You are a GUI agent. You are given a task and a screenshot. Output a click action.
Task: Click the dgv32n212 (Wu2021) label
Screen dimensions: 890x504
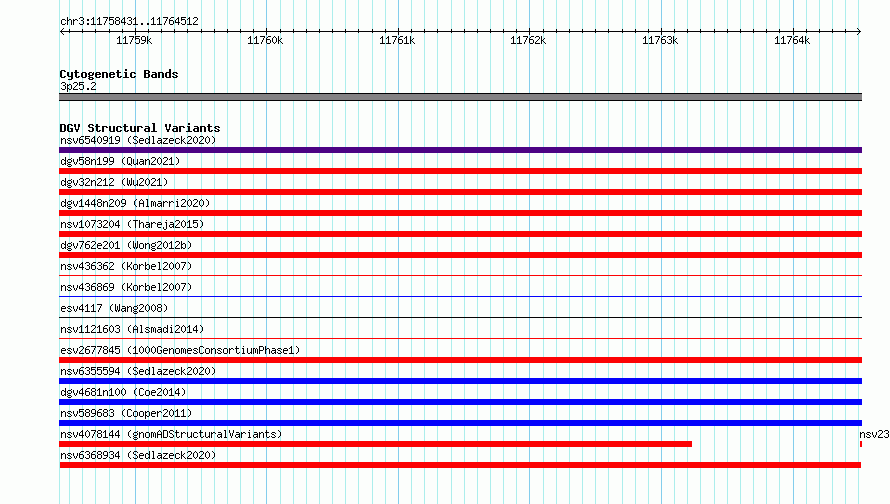point(114,182)
